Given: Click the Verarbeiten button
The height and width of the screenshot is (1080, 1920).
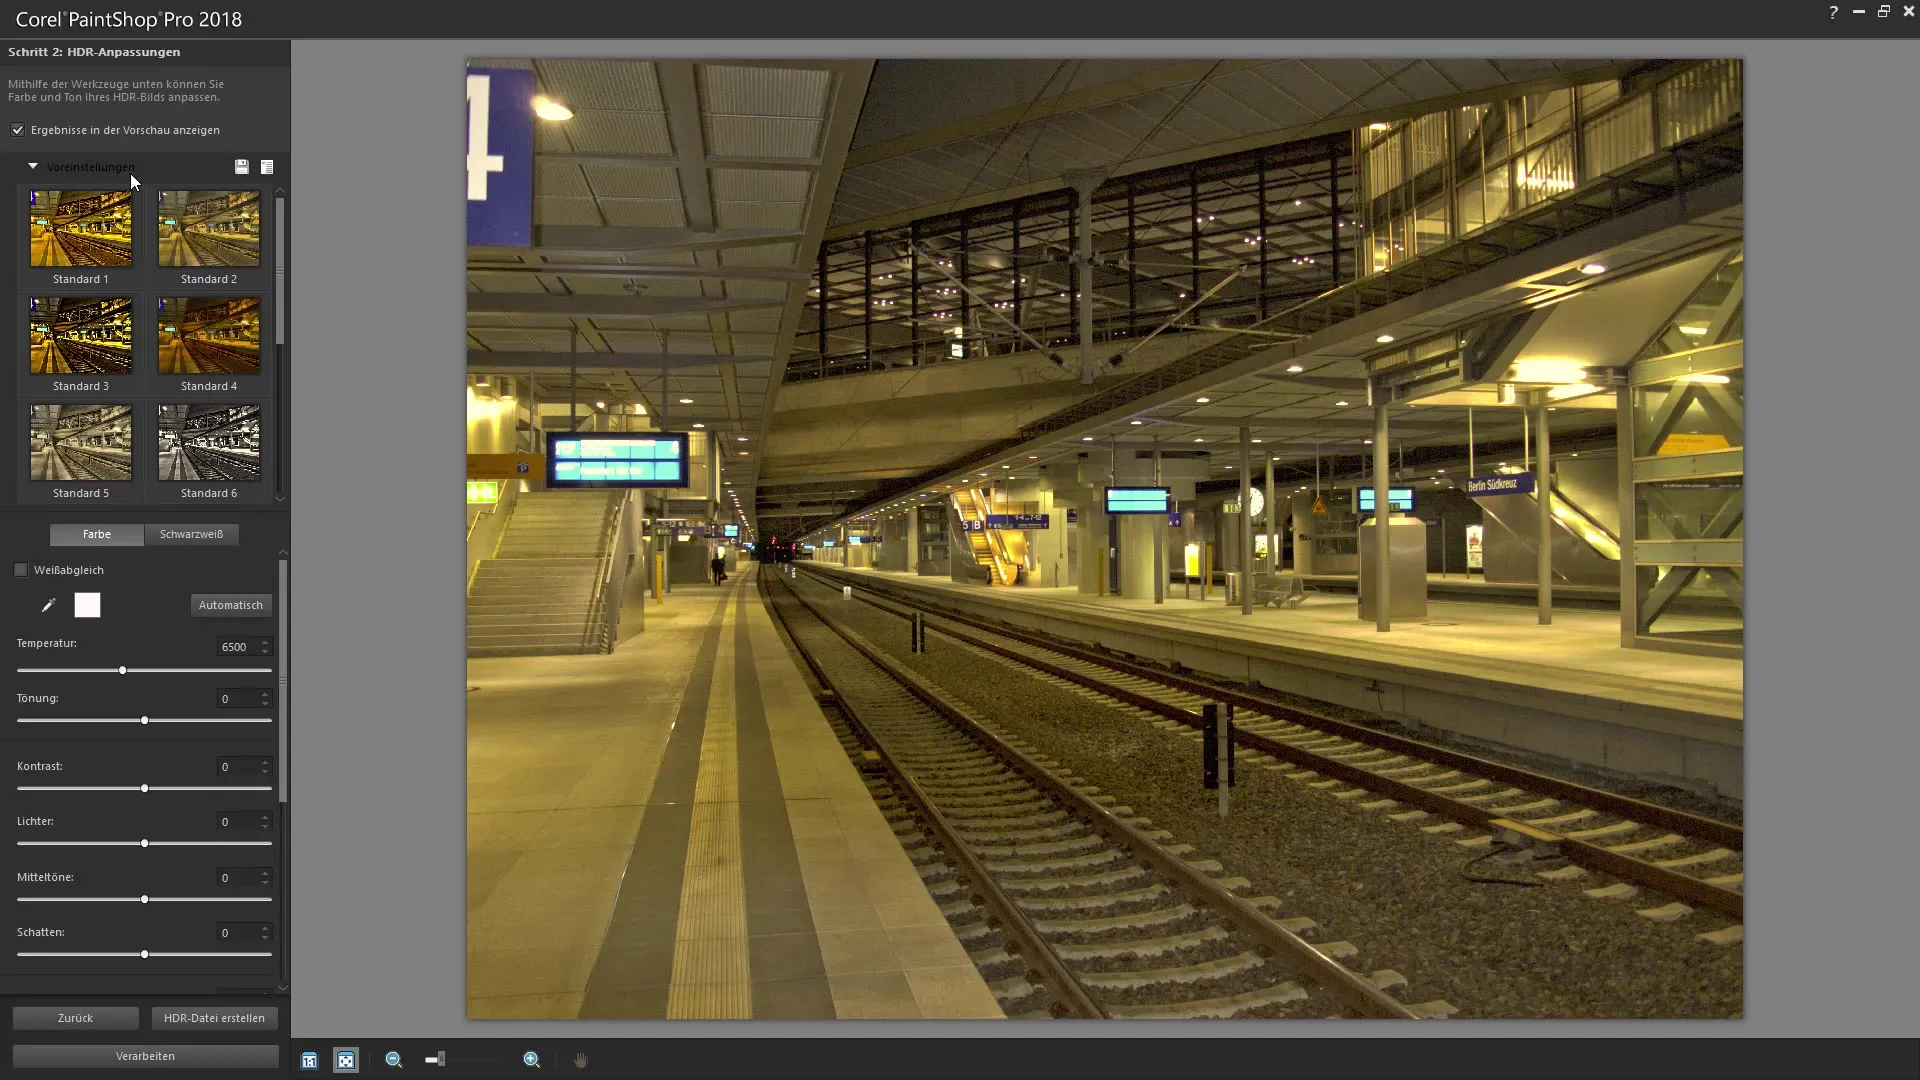Looking at the screenshot, I should (145, 1056).
